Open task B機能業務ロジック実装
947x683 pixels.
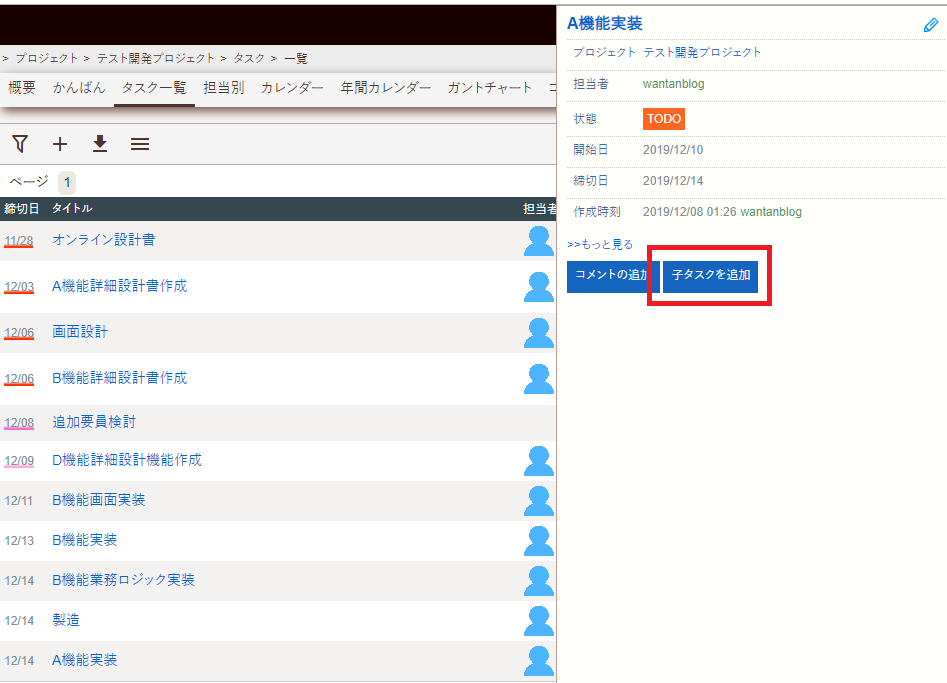123,579
